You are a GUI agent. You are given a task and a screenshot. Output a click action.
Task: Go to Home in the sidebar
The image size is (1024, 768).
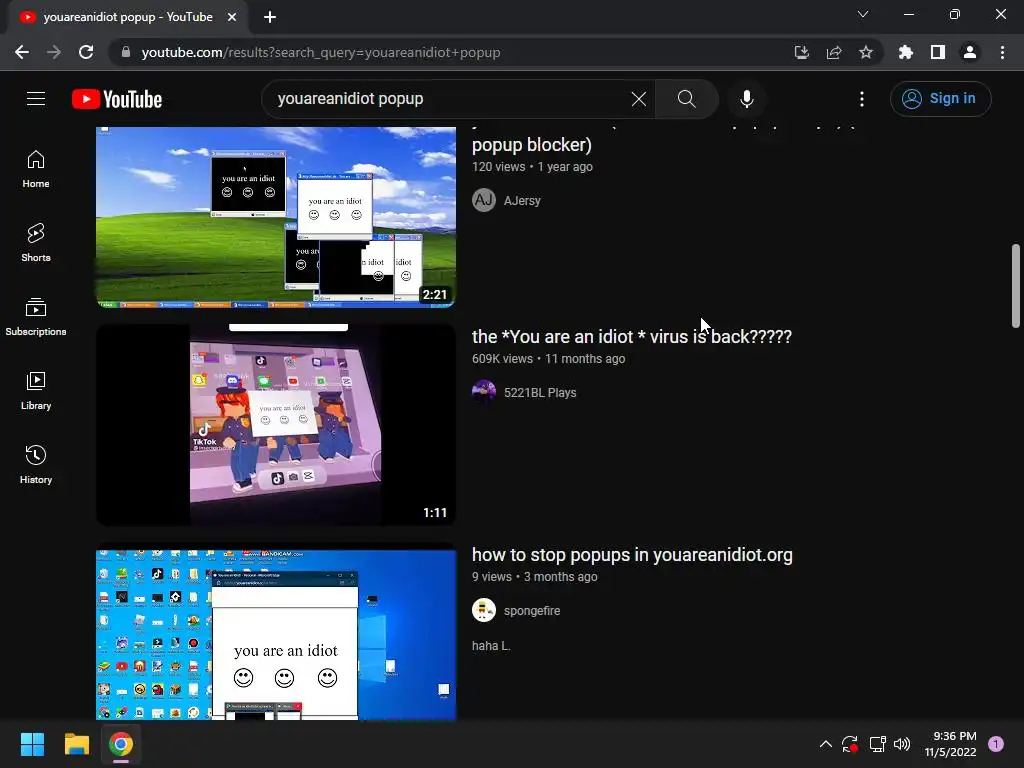(x=36, y=169)
